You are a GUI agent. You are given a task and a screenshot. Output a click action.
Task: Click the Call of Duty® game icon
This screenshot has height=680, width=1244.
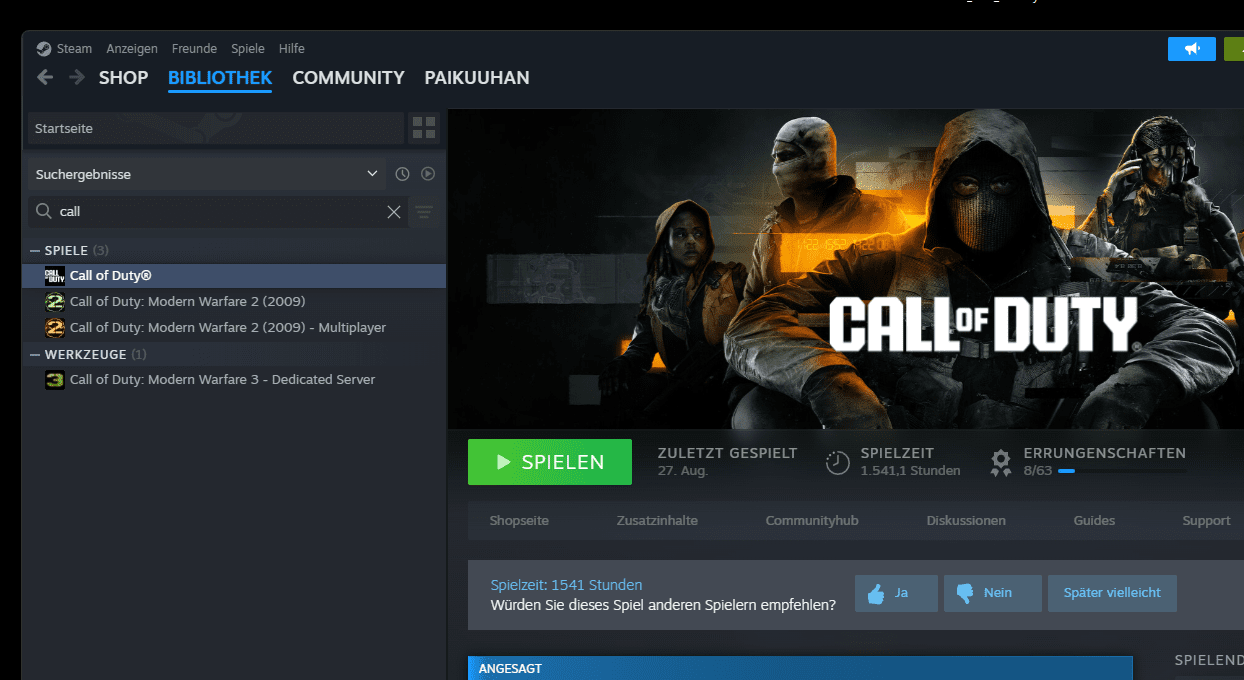point(55,276)
